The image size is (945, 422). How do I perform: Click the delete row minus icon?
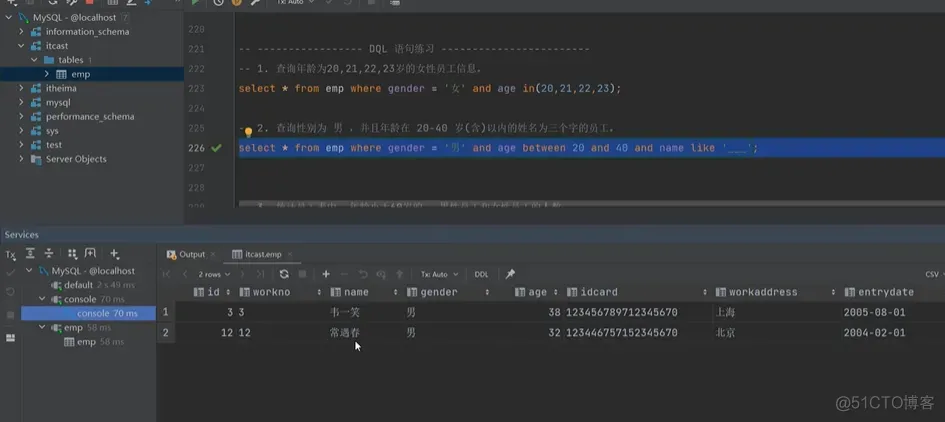tap(344, 274)
